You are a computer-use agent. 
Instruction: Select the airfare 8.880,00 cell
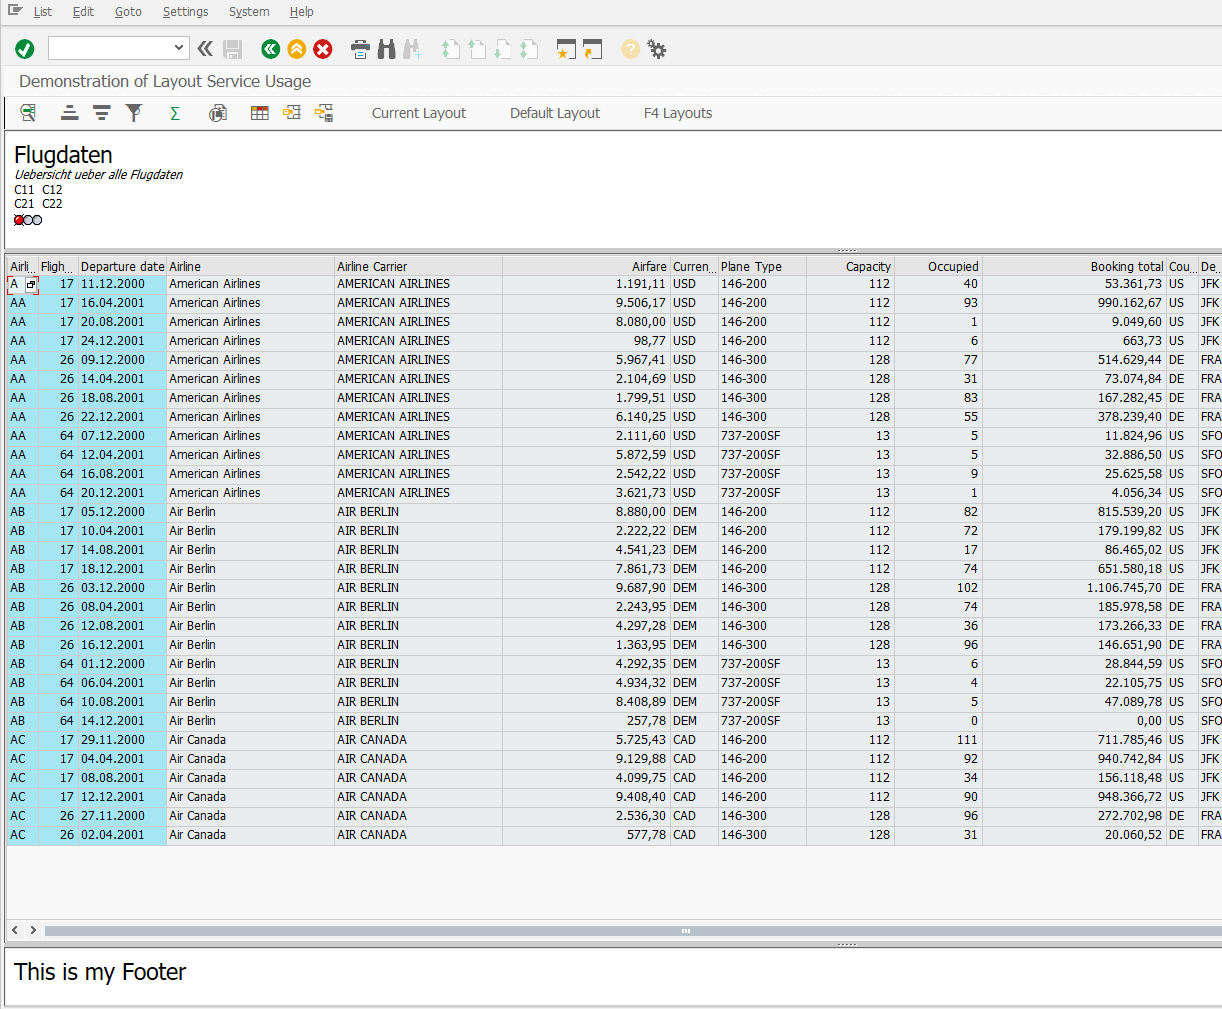586,512
